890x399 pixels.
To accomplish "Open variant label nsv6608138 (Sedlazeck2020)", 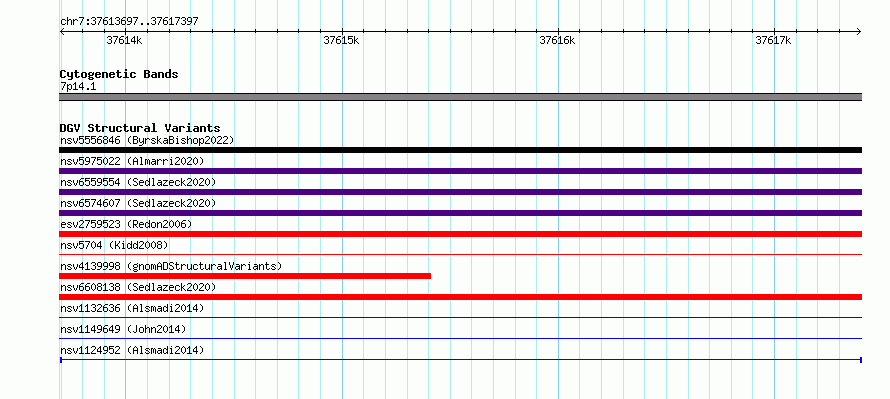I will pyautogui.click(x=138, y=287).
